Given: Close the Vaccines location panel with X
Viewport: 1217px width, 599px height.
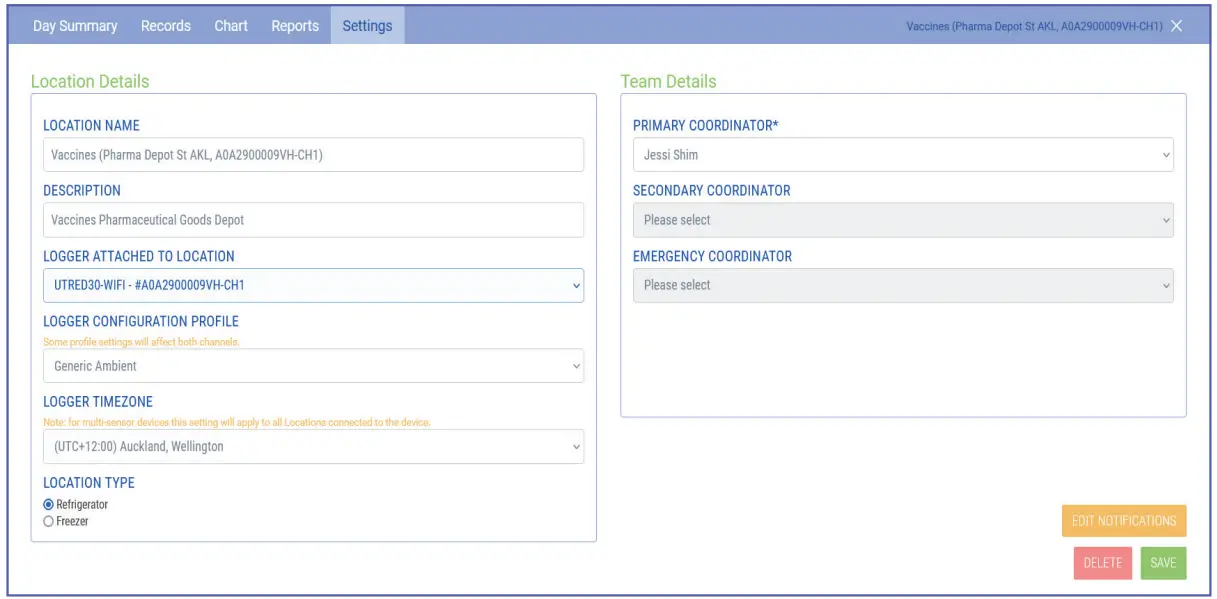Looking at the screenshot, I should pyautogui.click(x=1177, y=26).
